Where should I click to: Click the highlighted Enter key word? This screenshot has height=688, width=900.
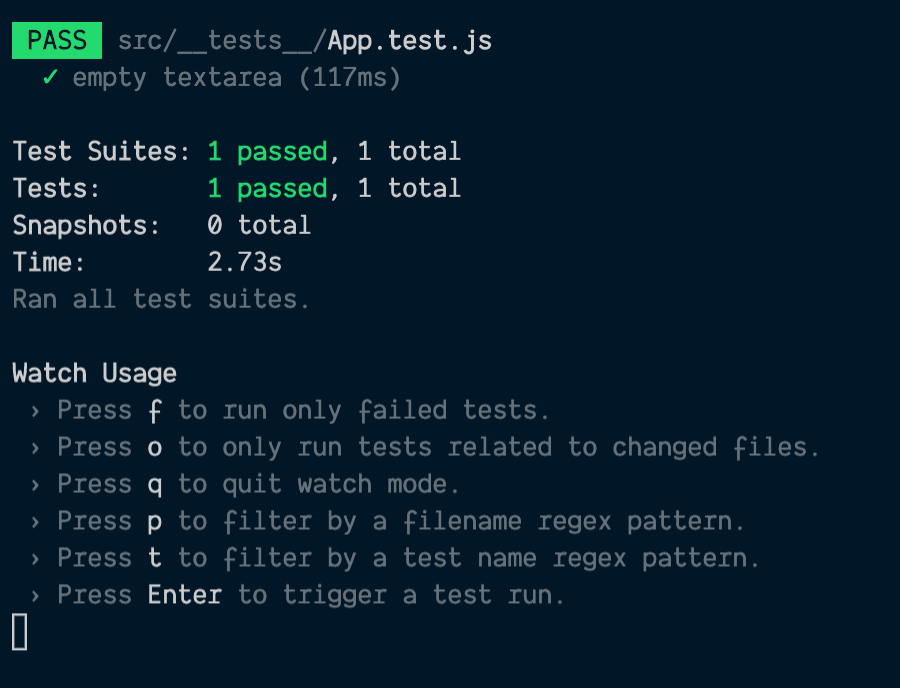pos(185,594)
